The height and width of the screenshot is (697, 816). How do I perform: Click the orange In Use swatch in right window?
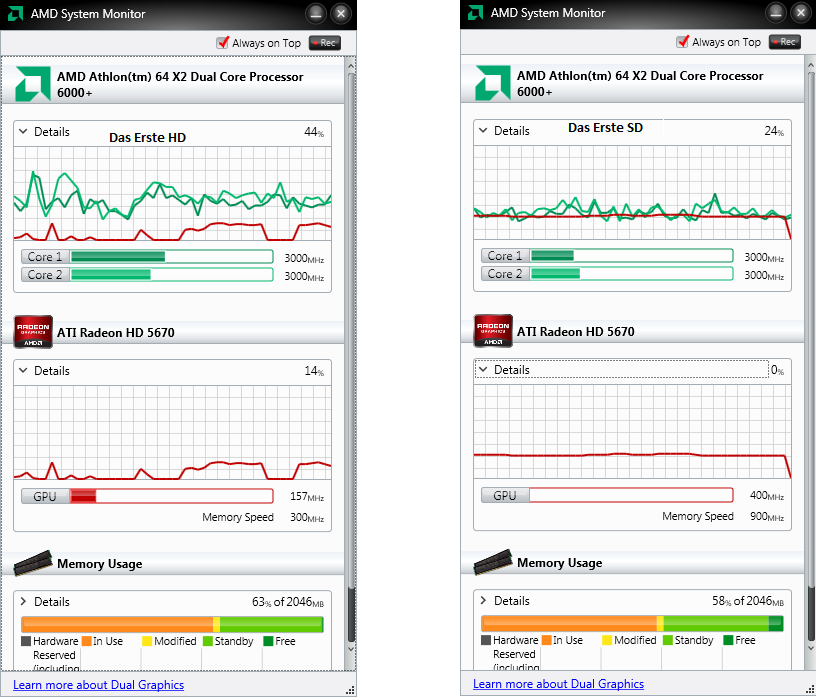click(546, 640)
